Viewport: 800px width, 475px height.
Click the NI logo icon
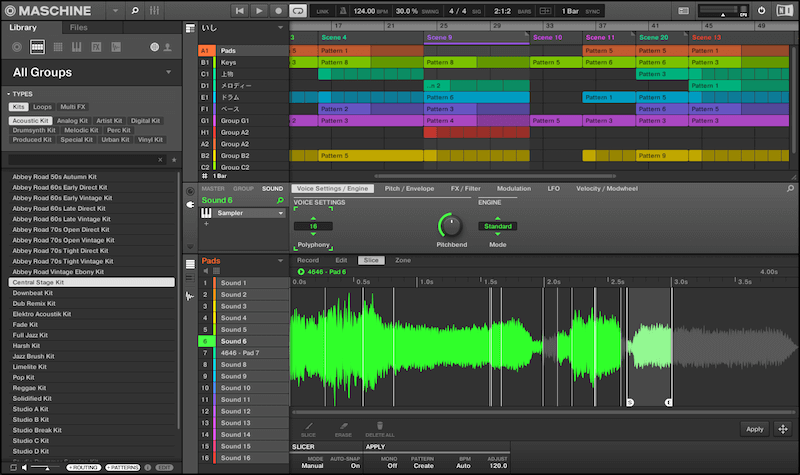(x=784, y=11)
